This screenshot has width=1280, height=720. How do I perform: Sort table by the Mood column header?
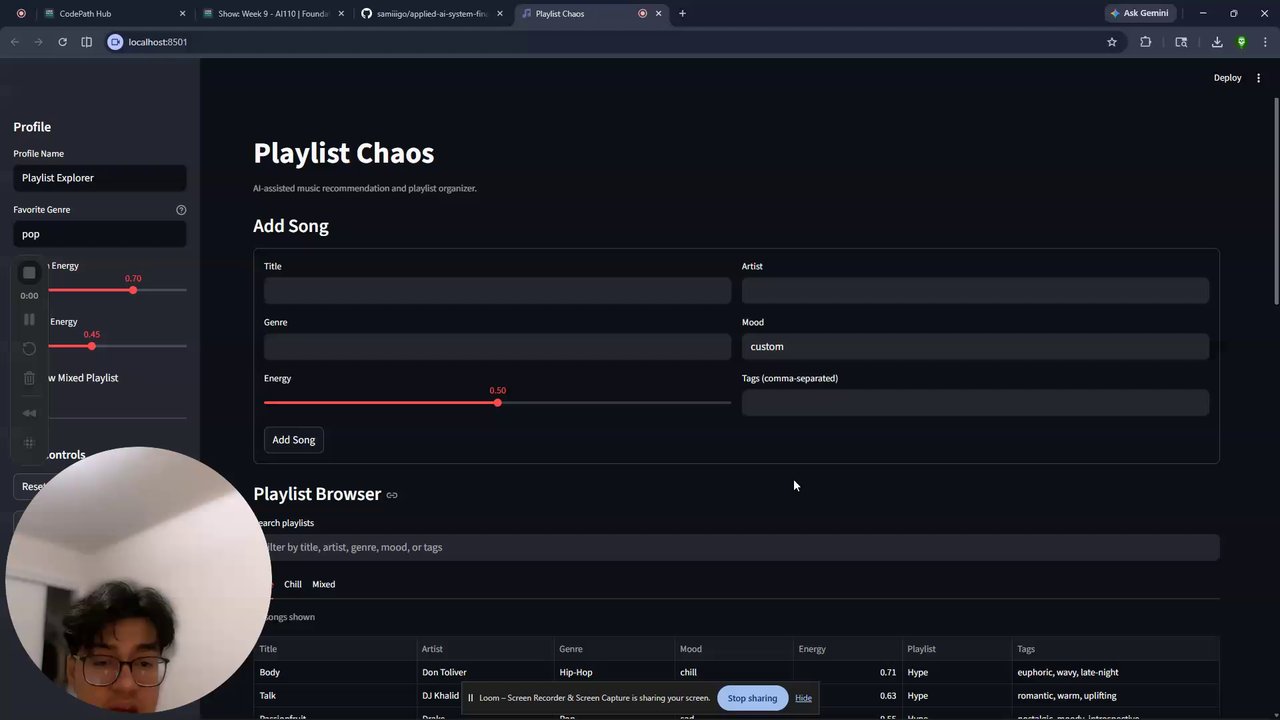coord(734,649)
